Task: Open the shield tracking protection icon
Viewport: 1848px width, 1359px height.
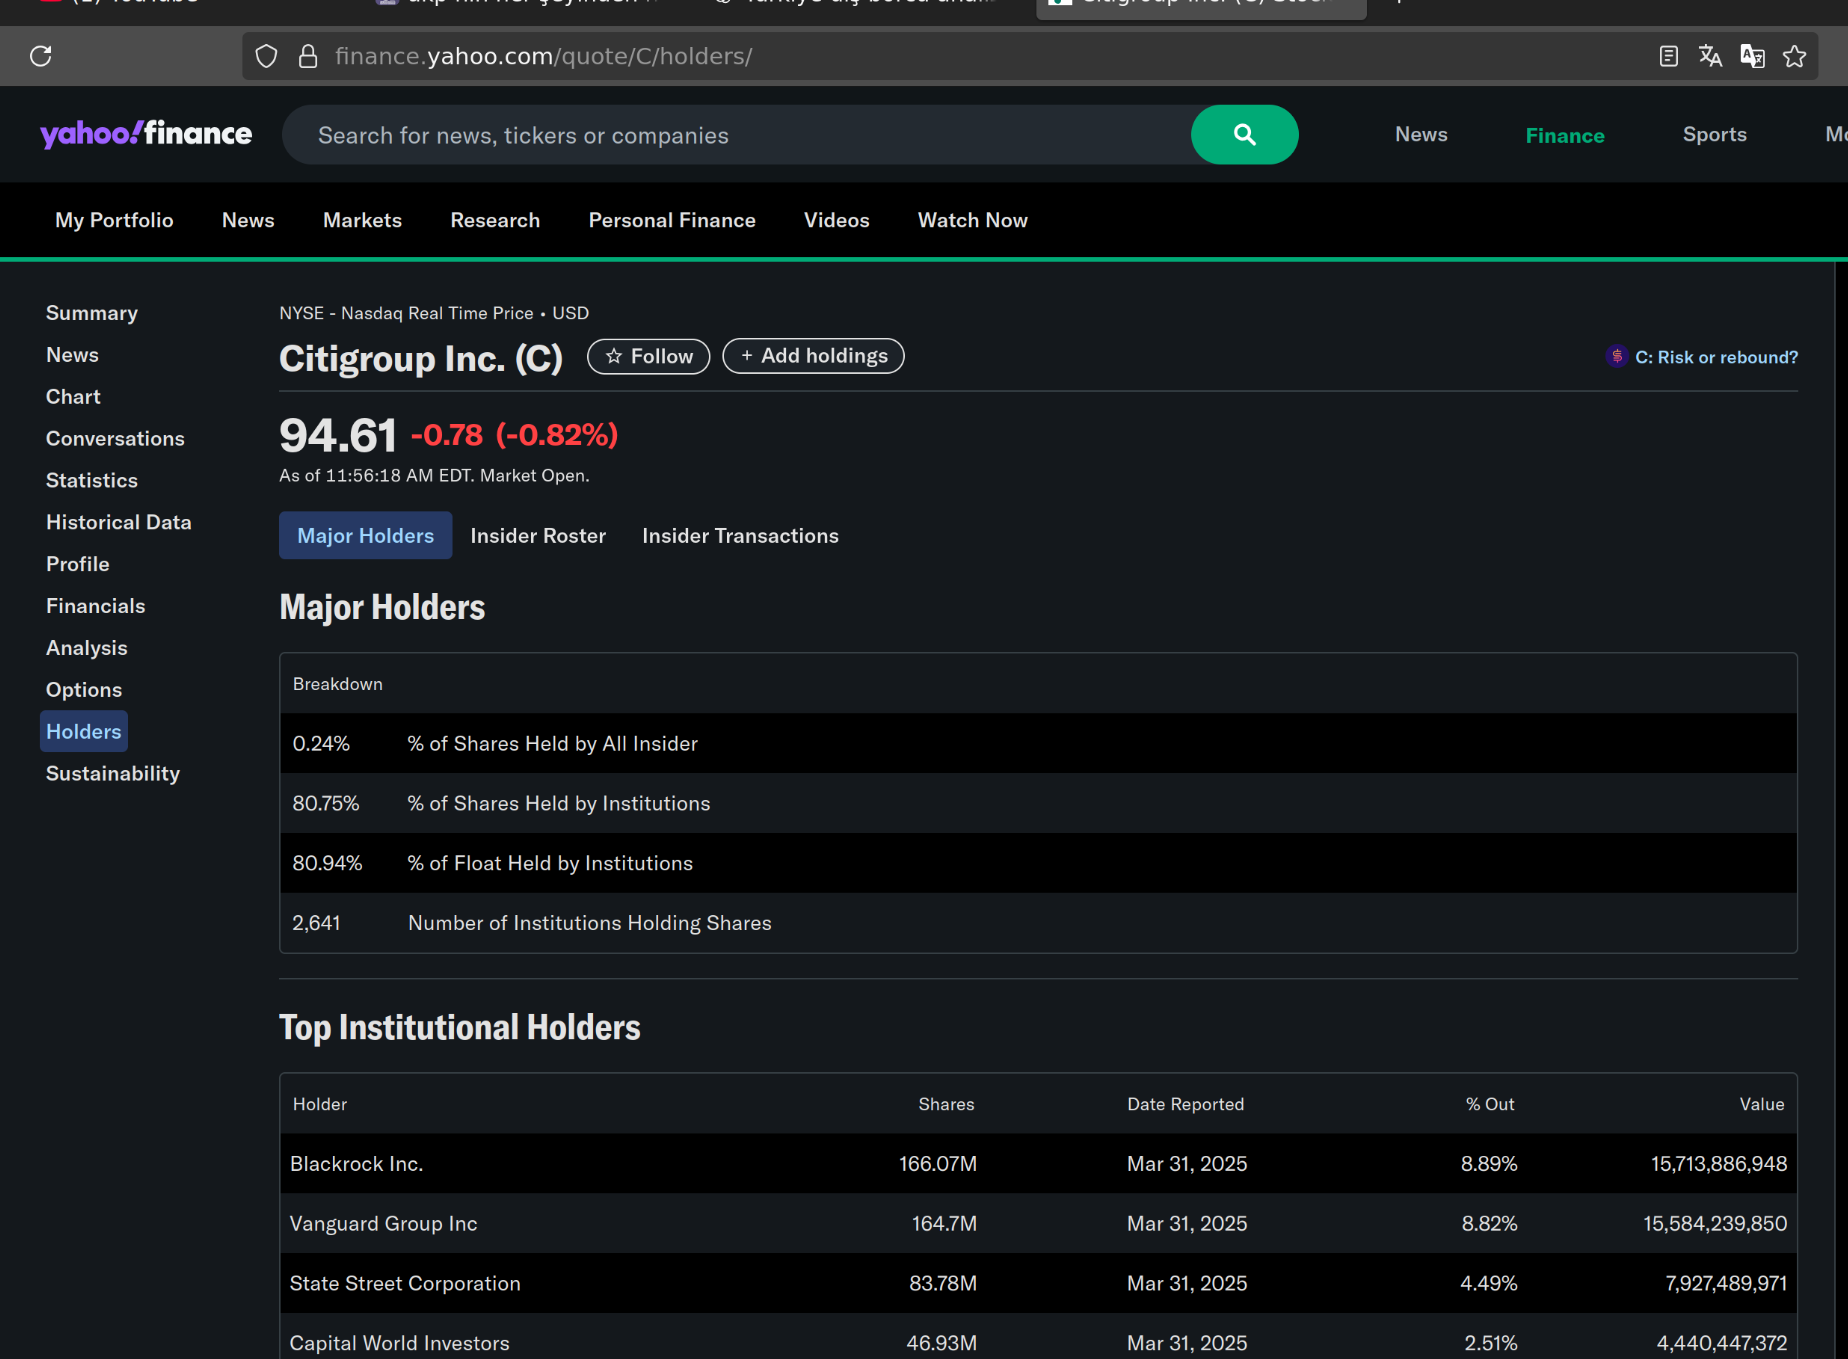Action: pyautogui.click(x=266, y=56)
